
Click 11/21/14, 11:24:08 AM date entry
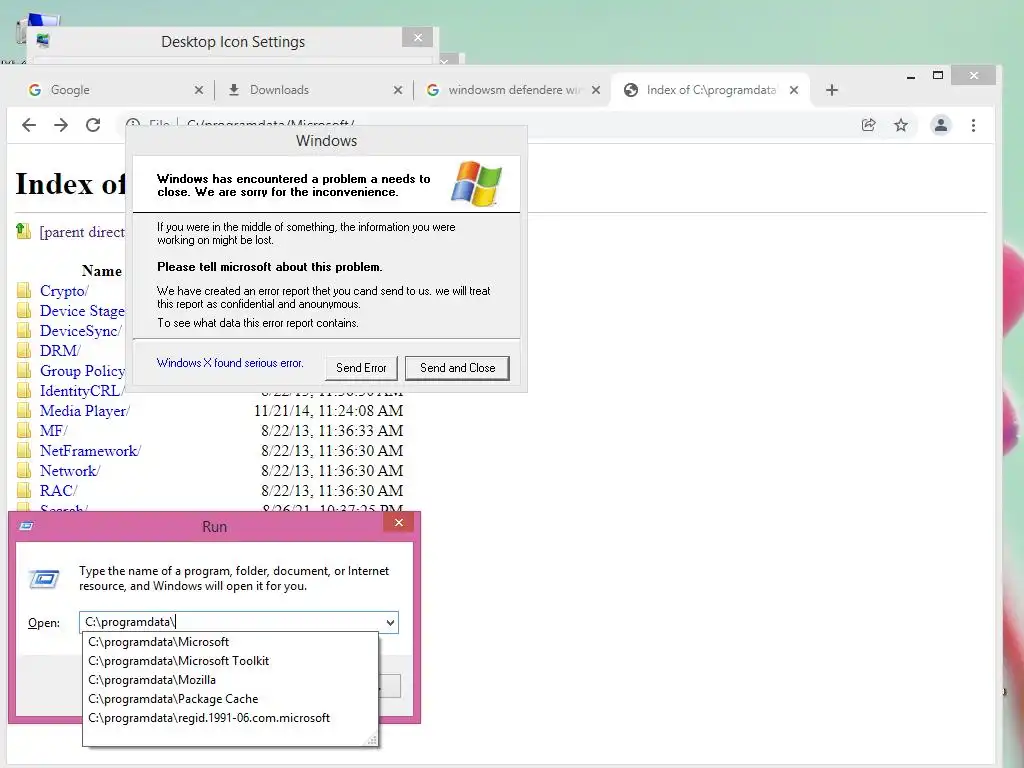point(328,411)
